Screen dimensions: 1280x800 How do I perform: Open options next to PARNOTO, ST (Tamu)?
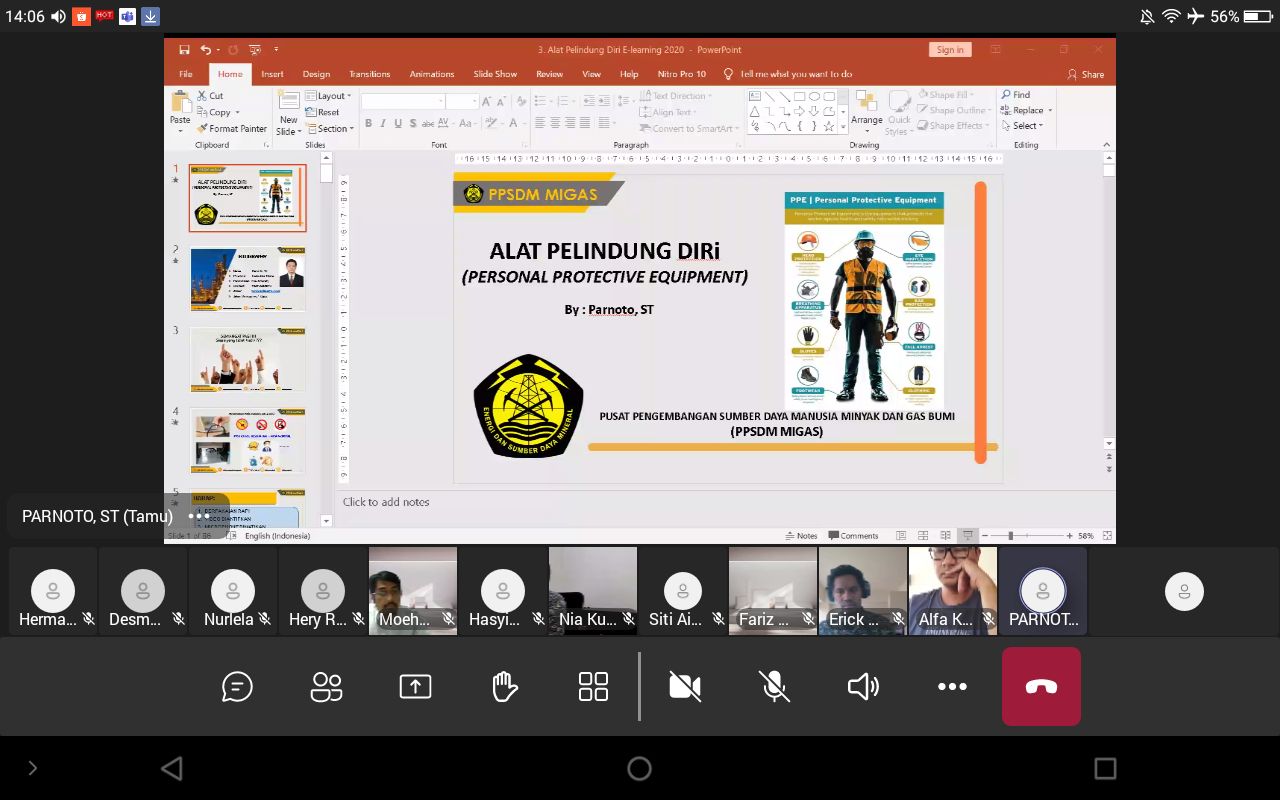199,516
